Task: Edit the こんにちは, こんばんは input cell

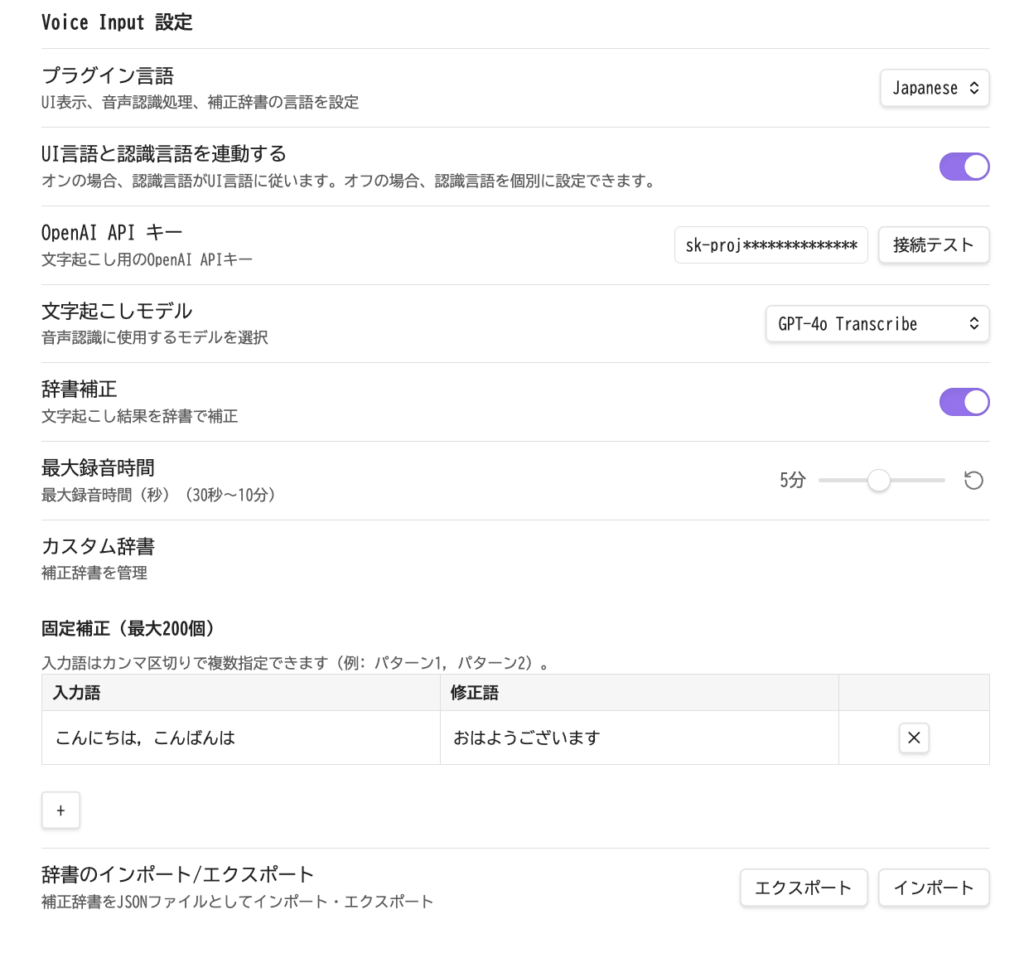Action: coord(240,738)
